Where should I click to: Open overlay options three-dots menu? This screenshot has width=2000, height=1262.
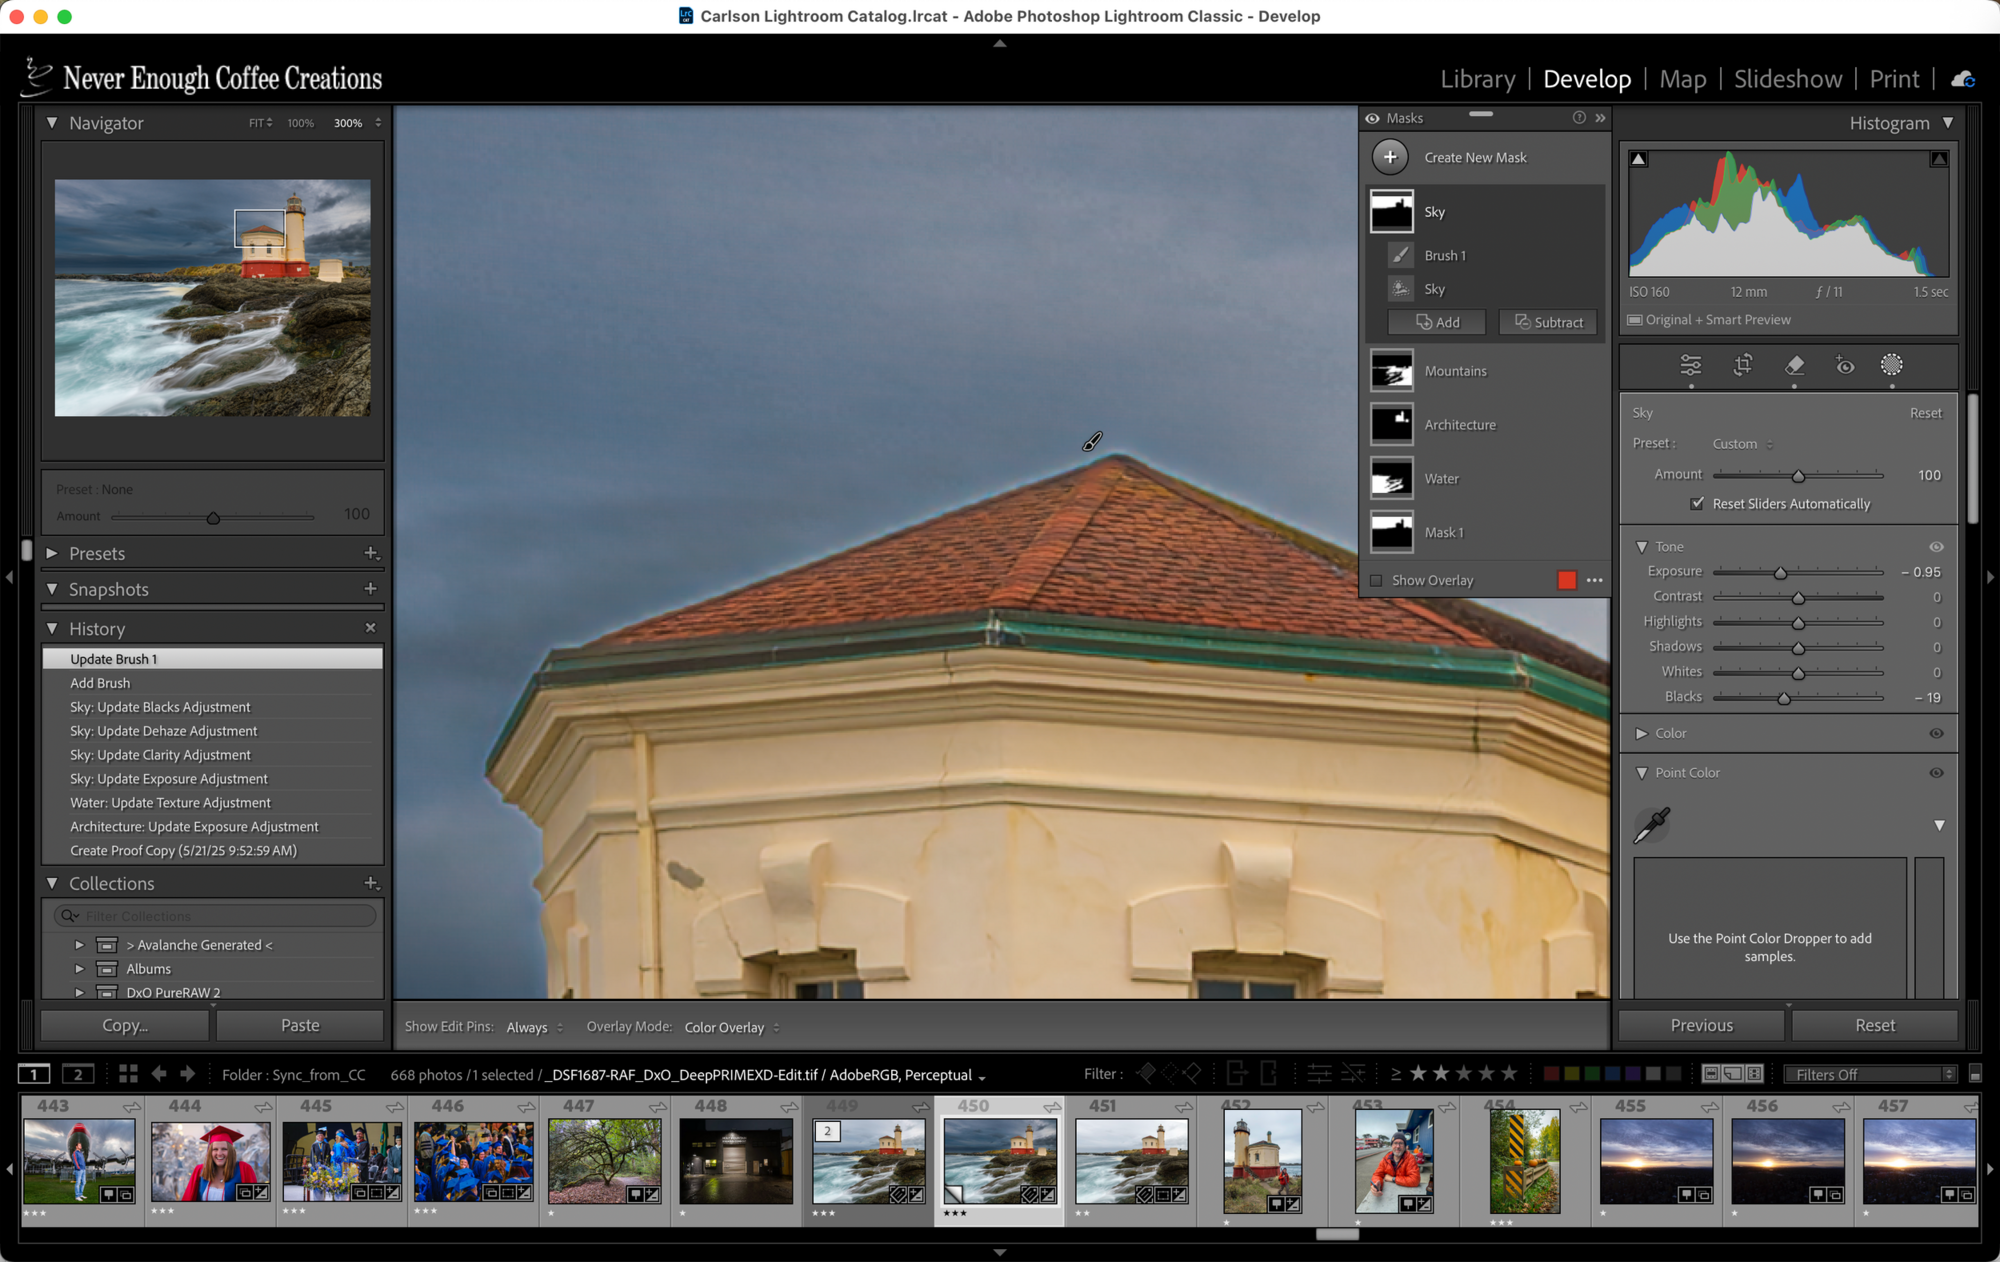(1594, 580)
